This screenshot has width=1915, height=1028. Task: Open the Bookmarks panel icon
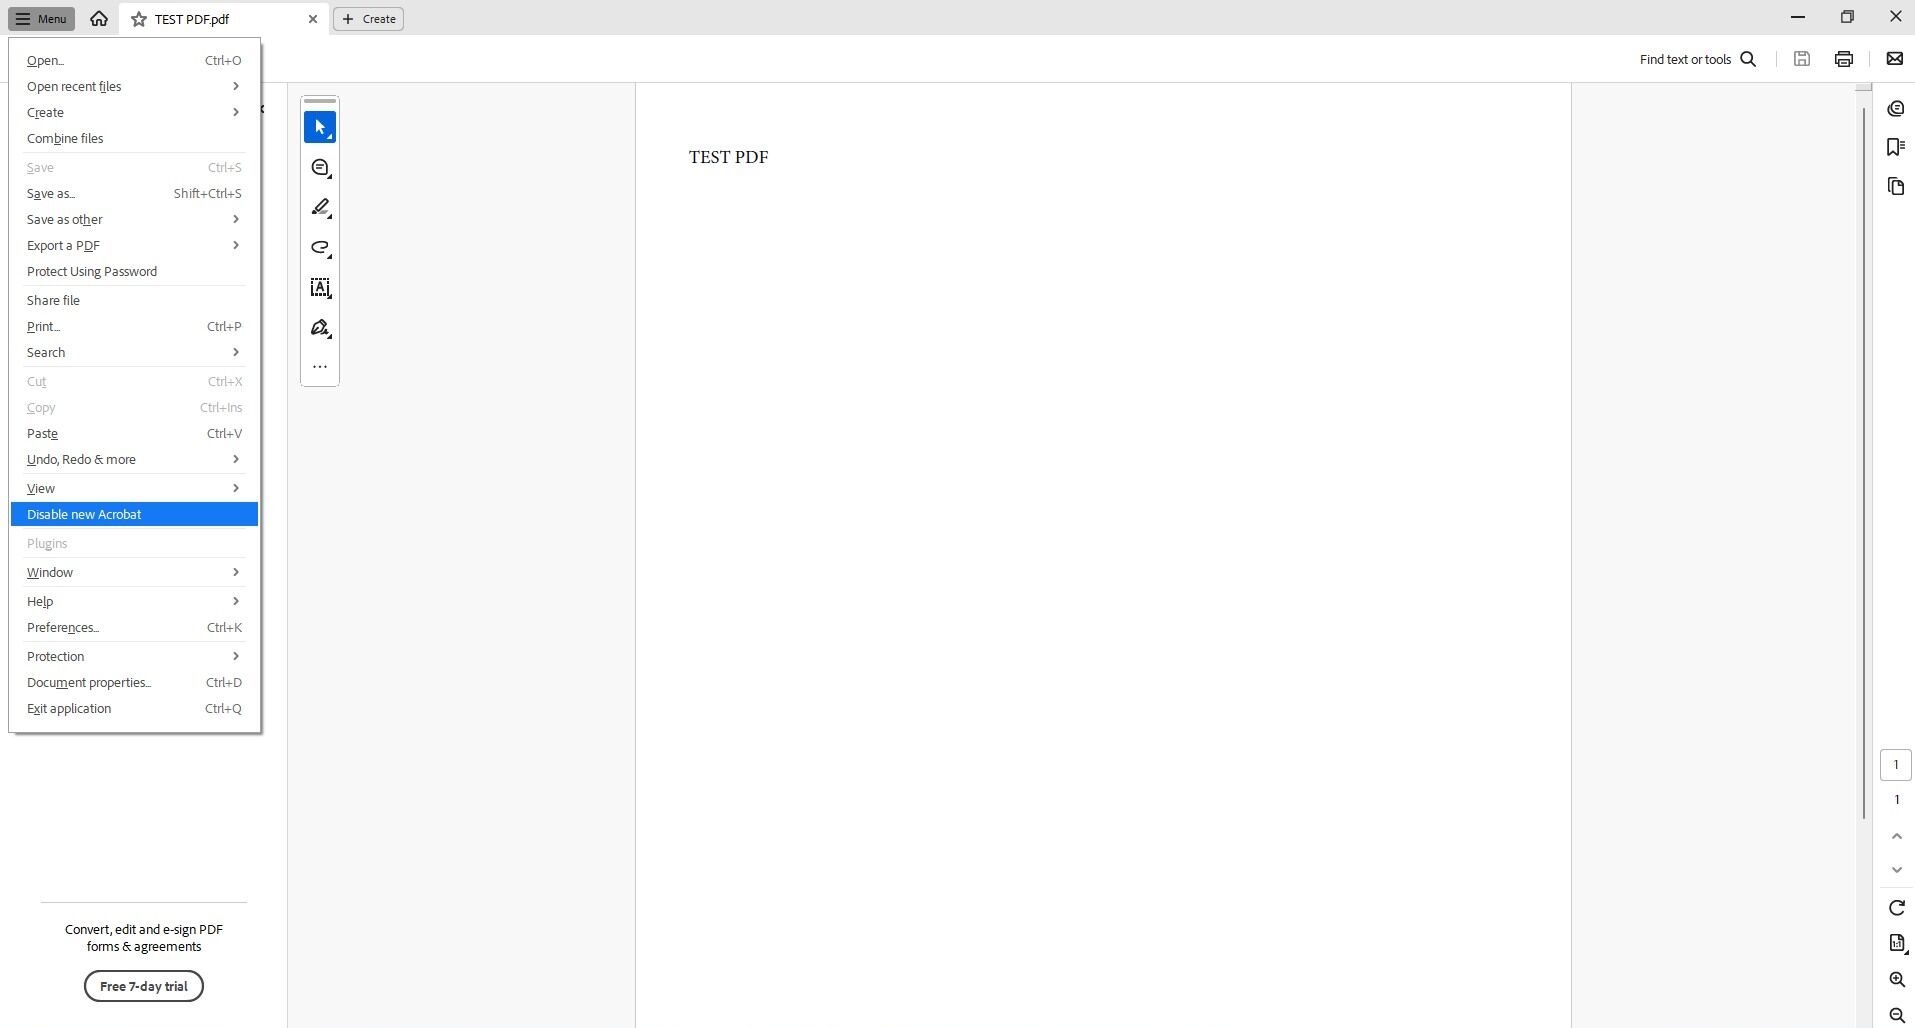click(1896, 147)
